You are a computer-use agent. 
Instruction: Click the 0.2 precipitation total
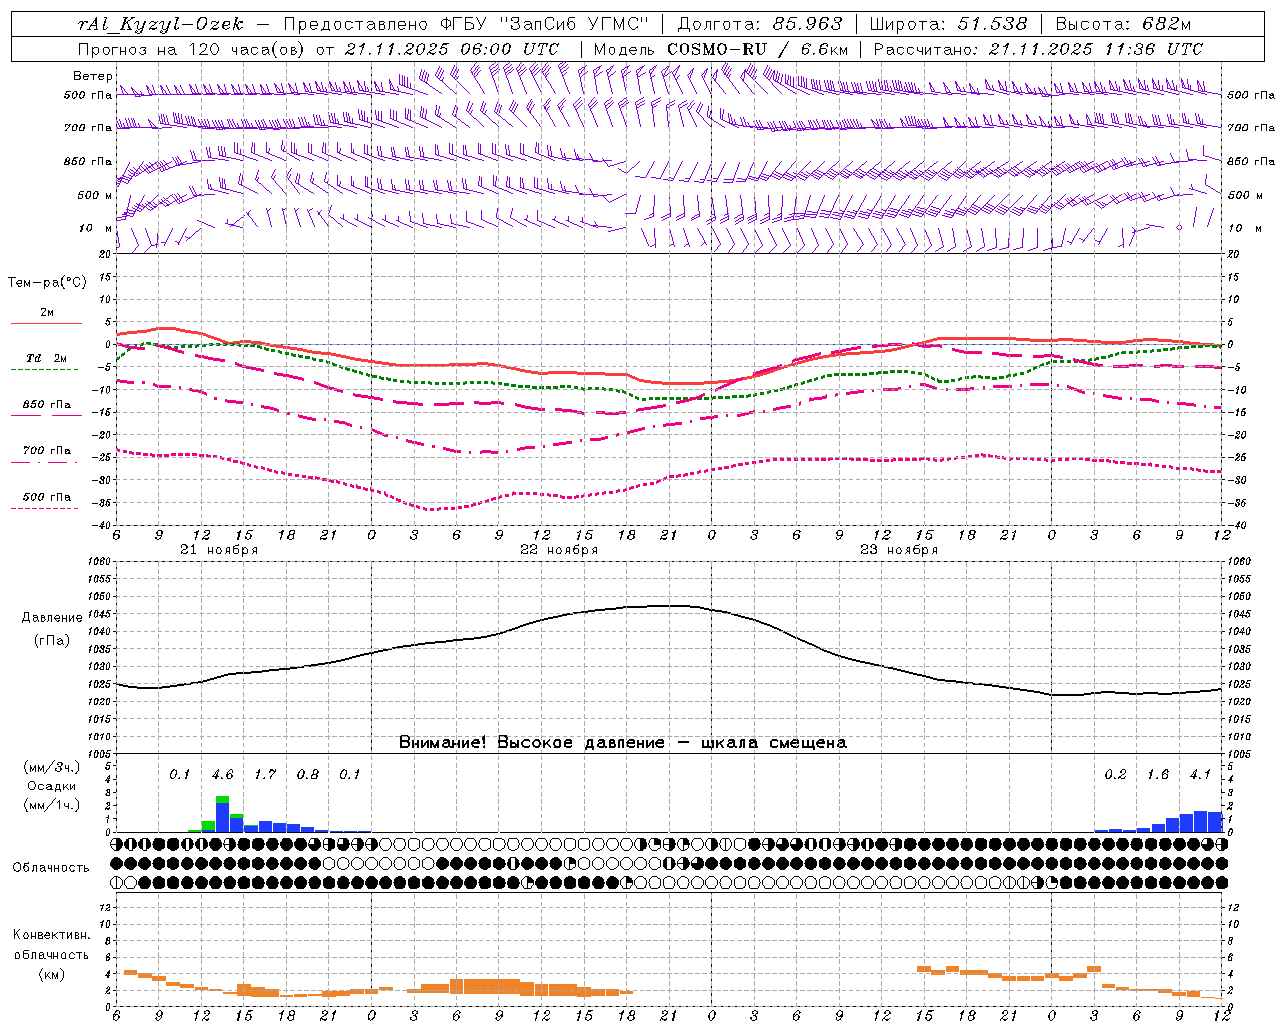[x=1115, y=775]
